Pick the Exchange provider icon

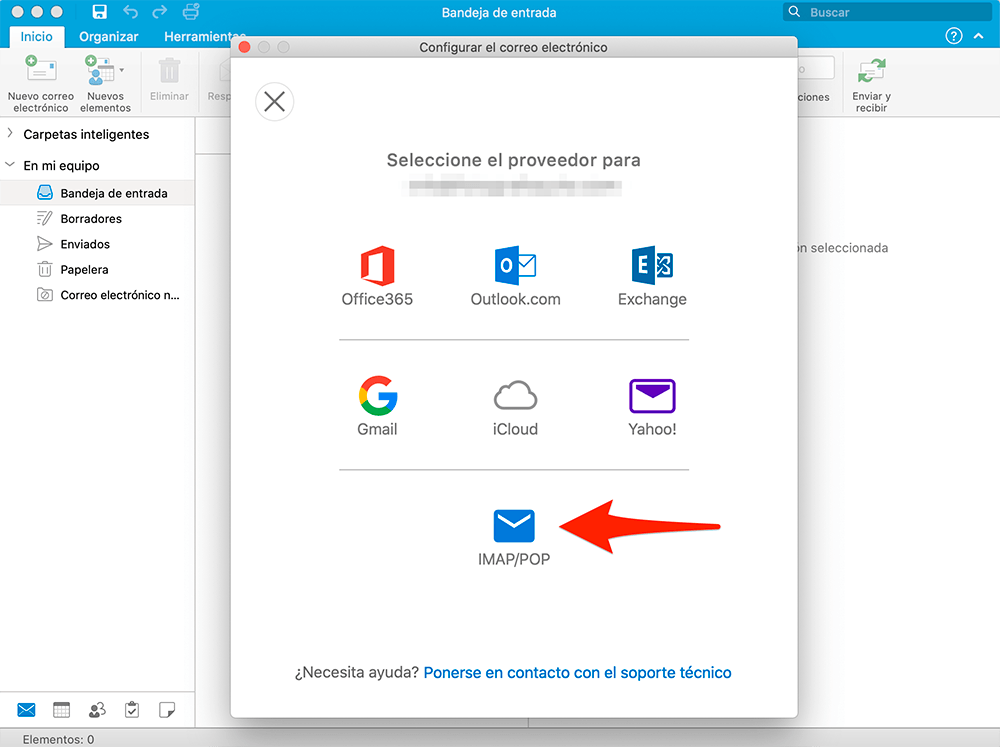point(652,265)
